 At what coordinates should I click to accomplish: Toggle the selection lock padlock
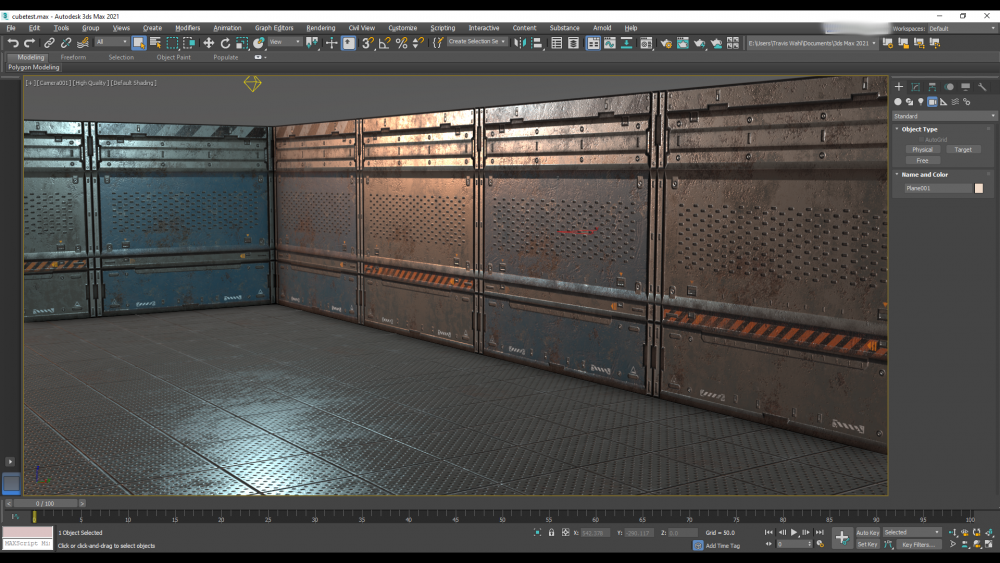tap(551, 533)
